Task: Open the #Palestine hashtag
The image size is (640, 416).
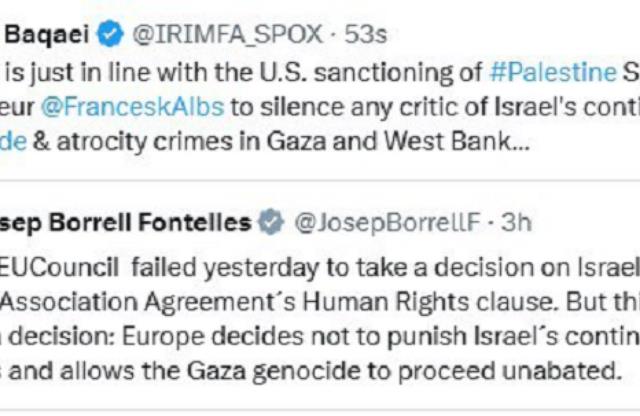Action: coord(553,73)
